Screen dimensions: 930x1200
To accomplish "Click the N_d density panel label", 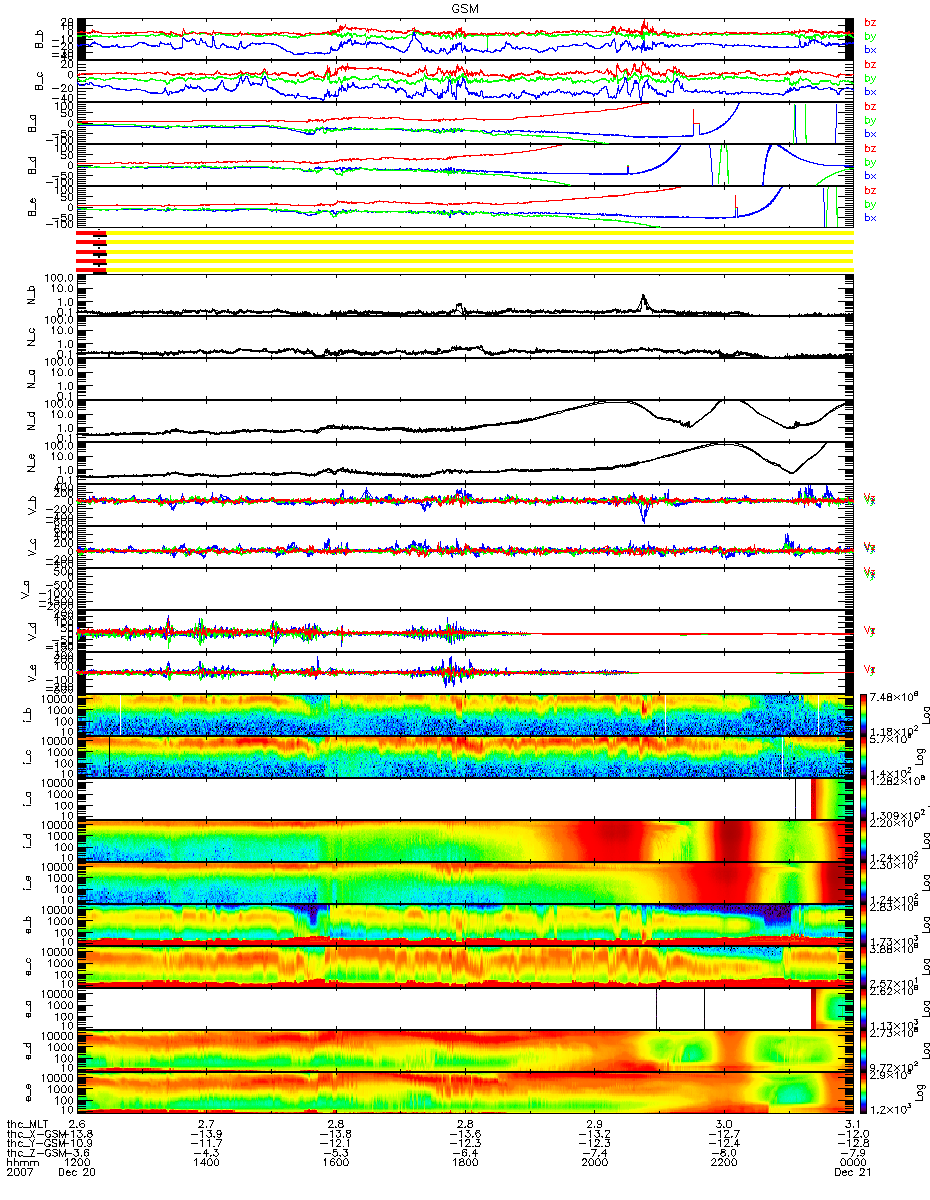I will click(x=29, y=421).
